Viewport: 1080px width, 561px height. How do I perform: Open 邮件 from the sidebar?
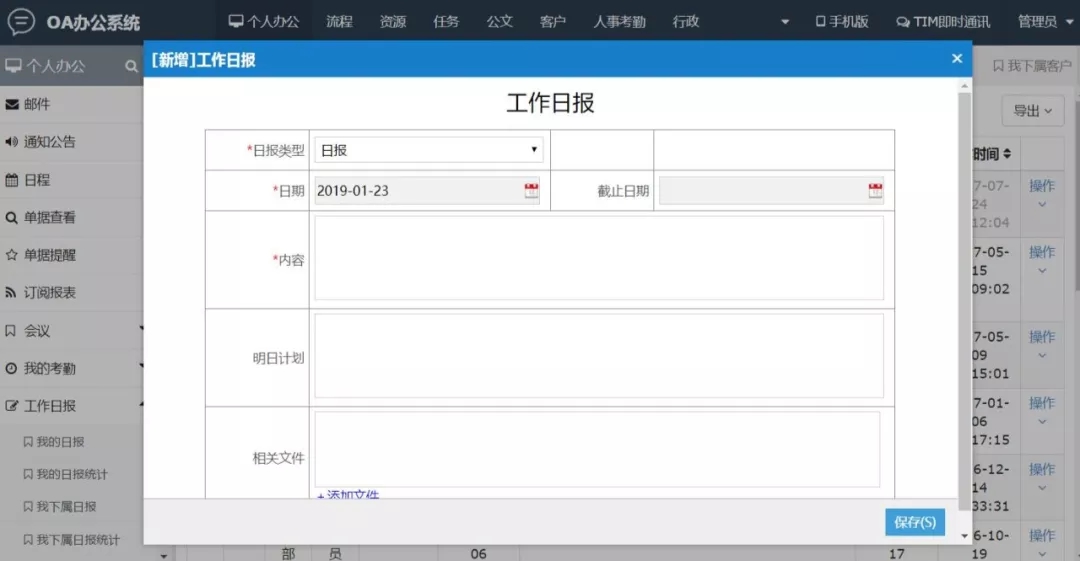click(x=36, y=104)
